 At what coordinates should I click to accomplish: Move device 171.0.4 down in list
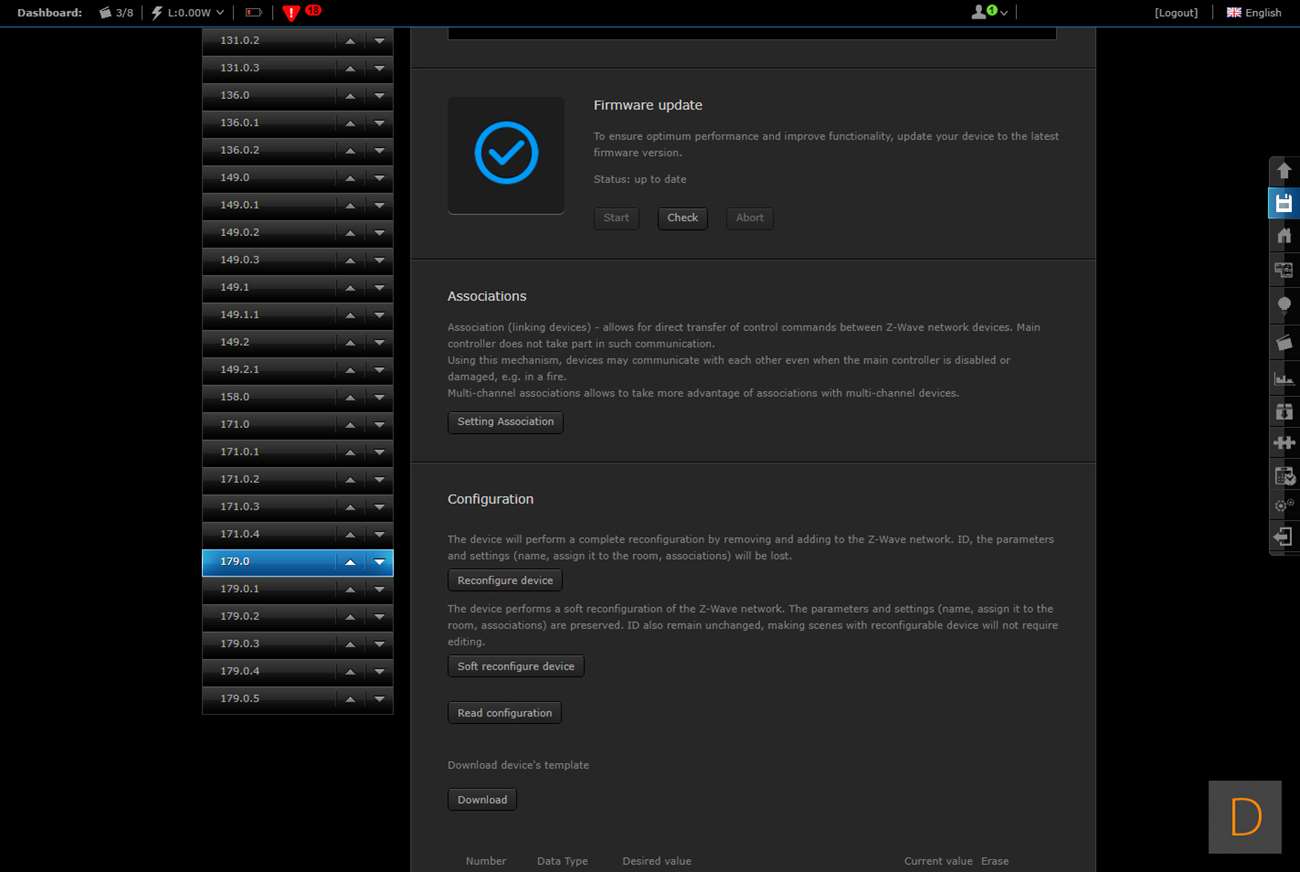[x=379, y=535]
